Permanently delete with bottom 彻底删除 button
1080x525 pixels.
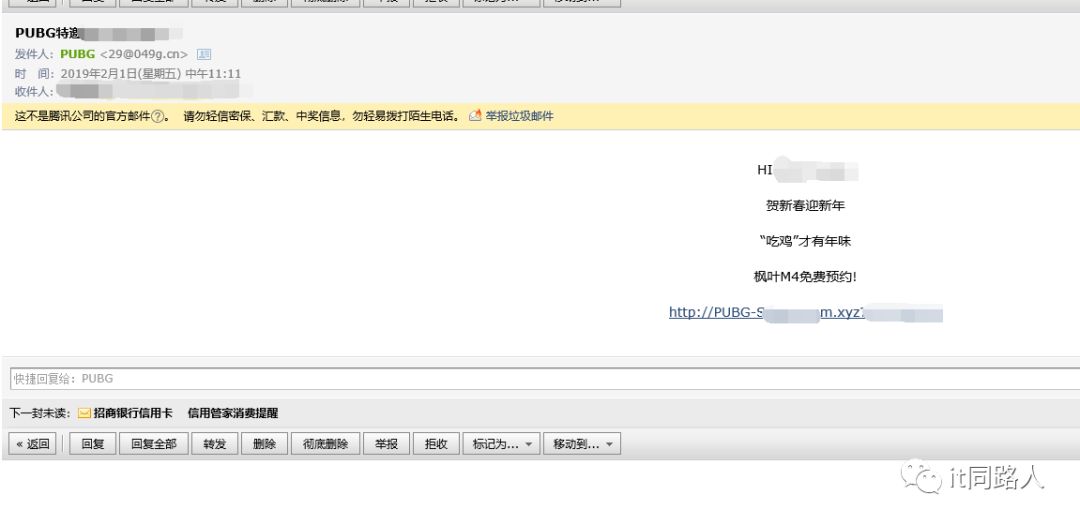(x=325, y=444)
